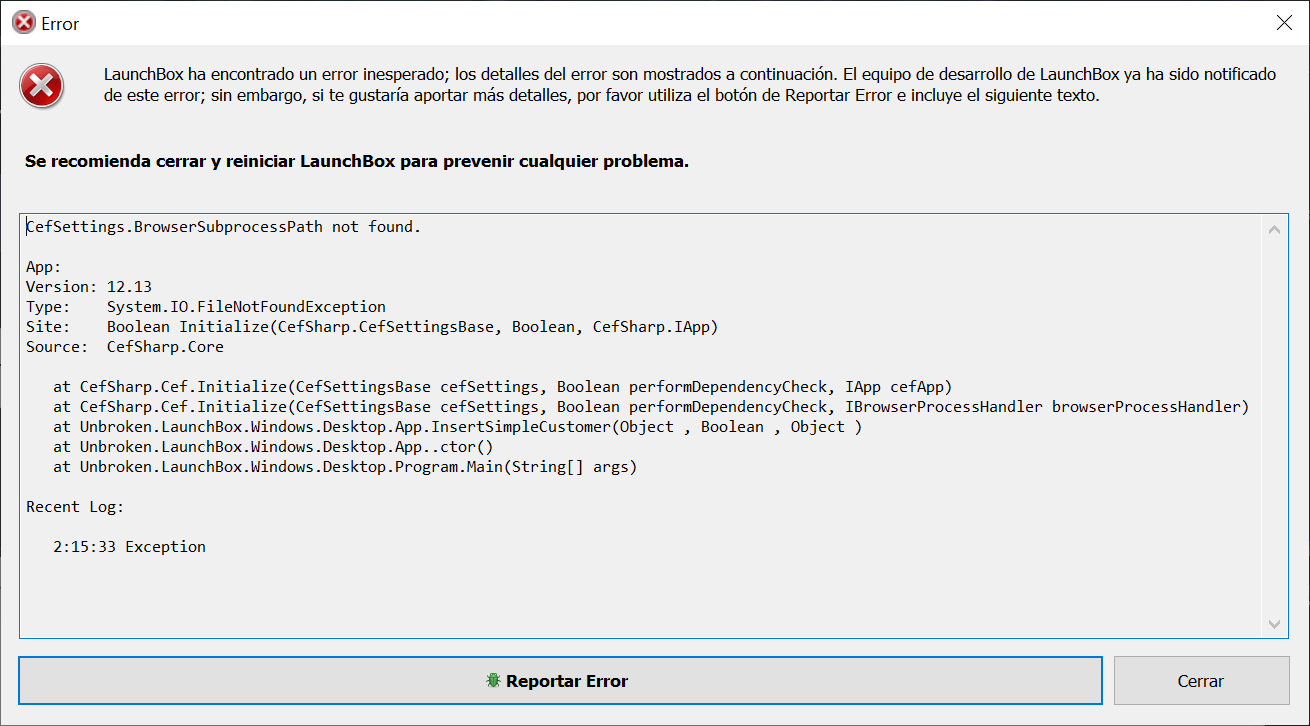Close the Error dialog window
Screen dimensions: 1310x726
pos(1284,23)
